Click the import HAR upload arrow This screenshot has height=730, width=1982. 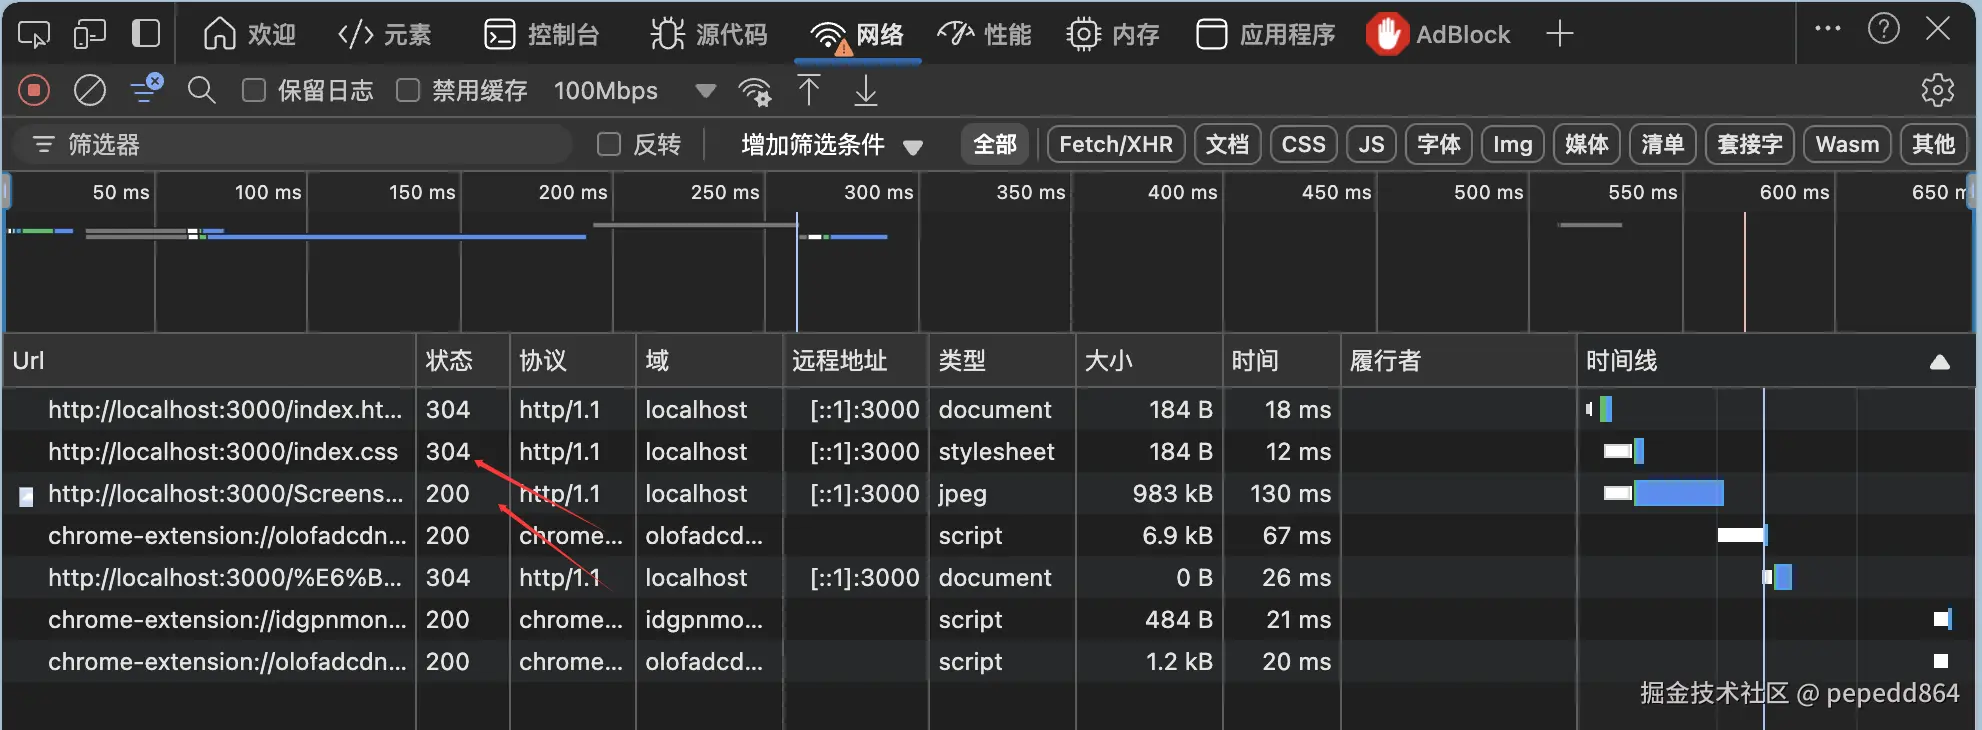tap(809, 91)
